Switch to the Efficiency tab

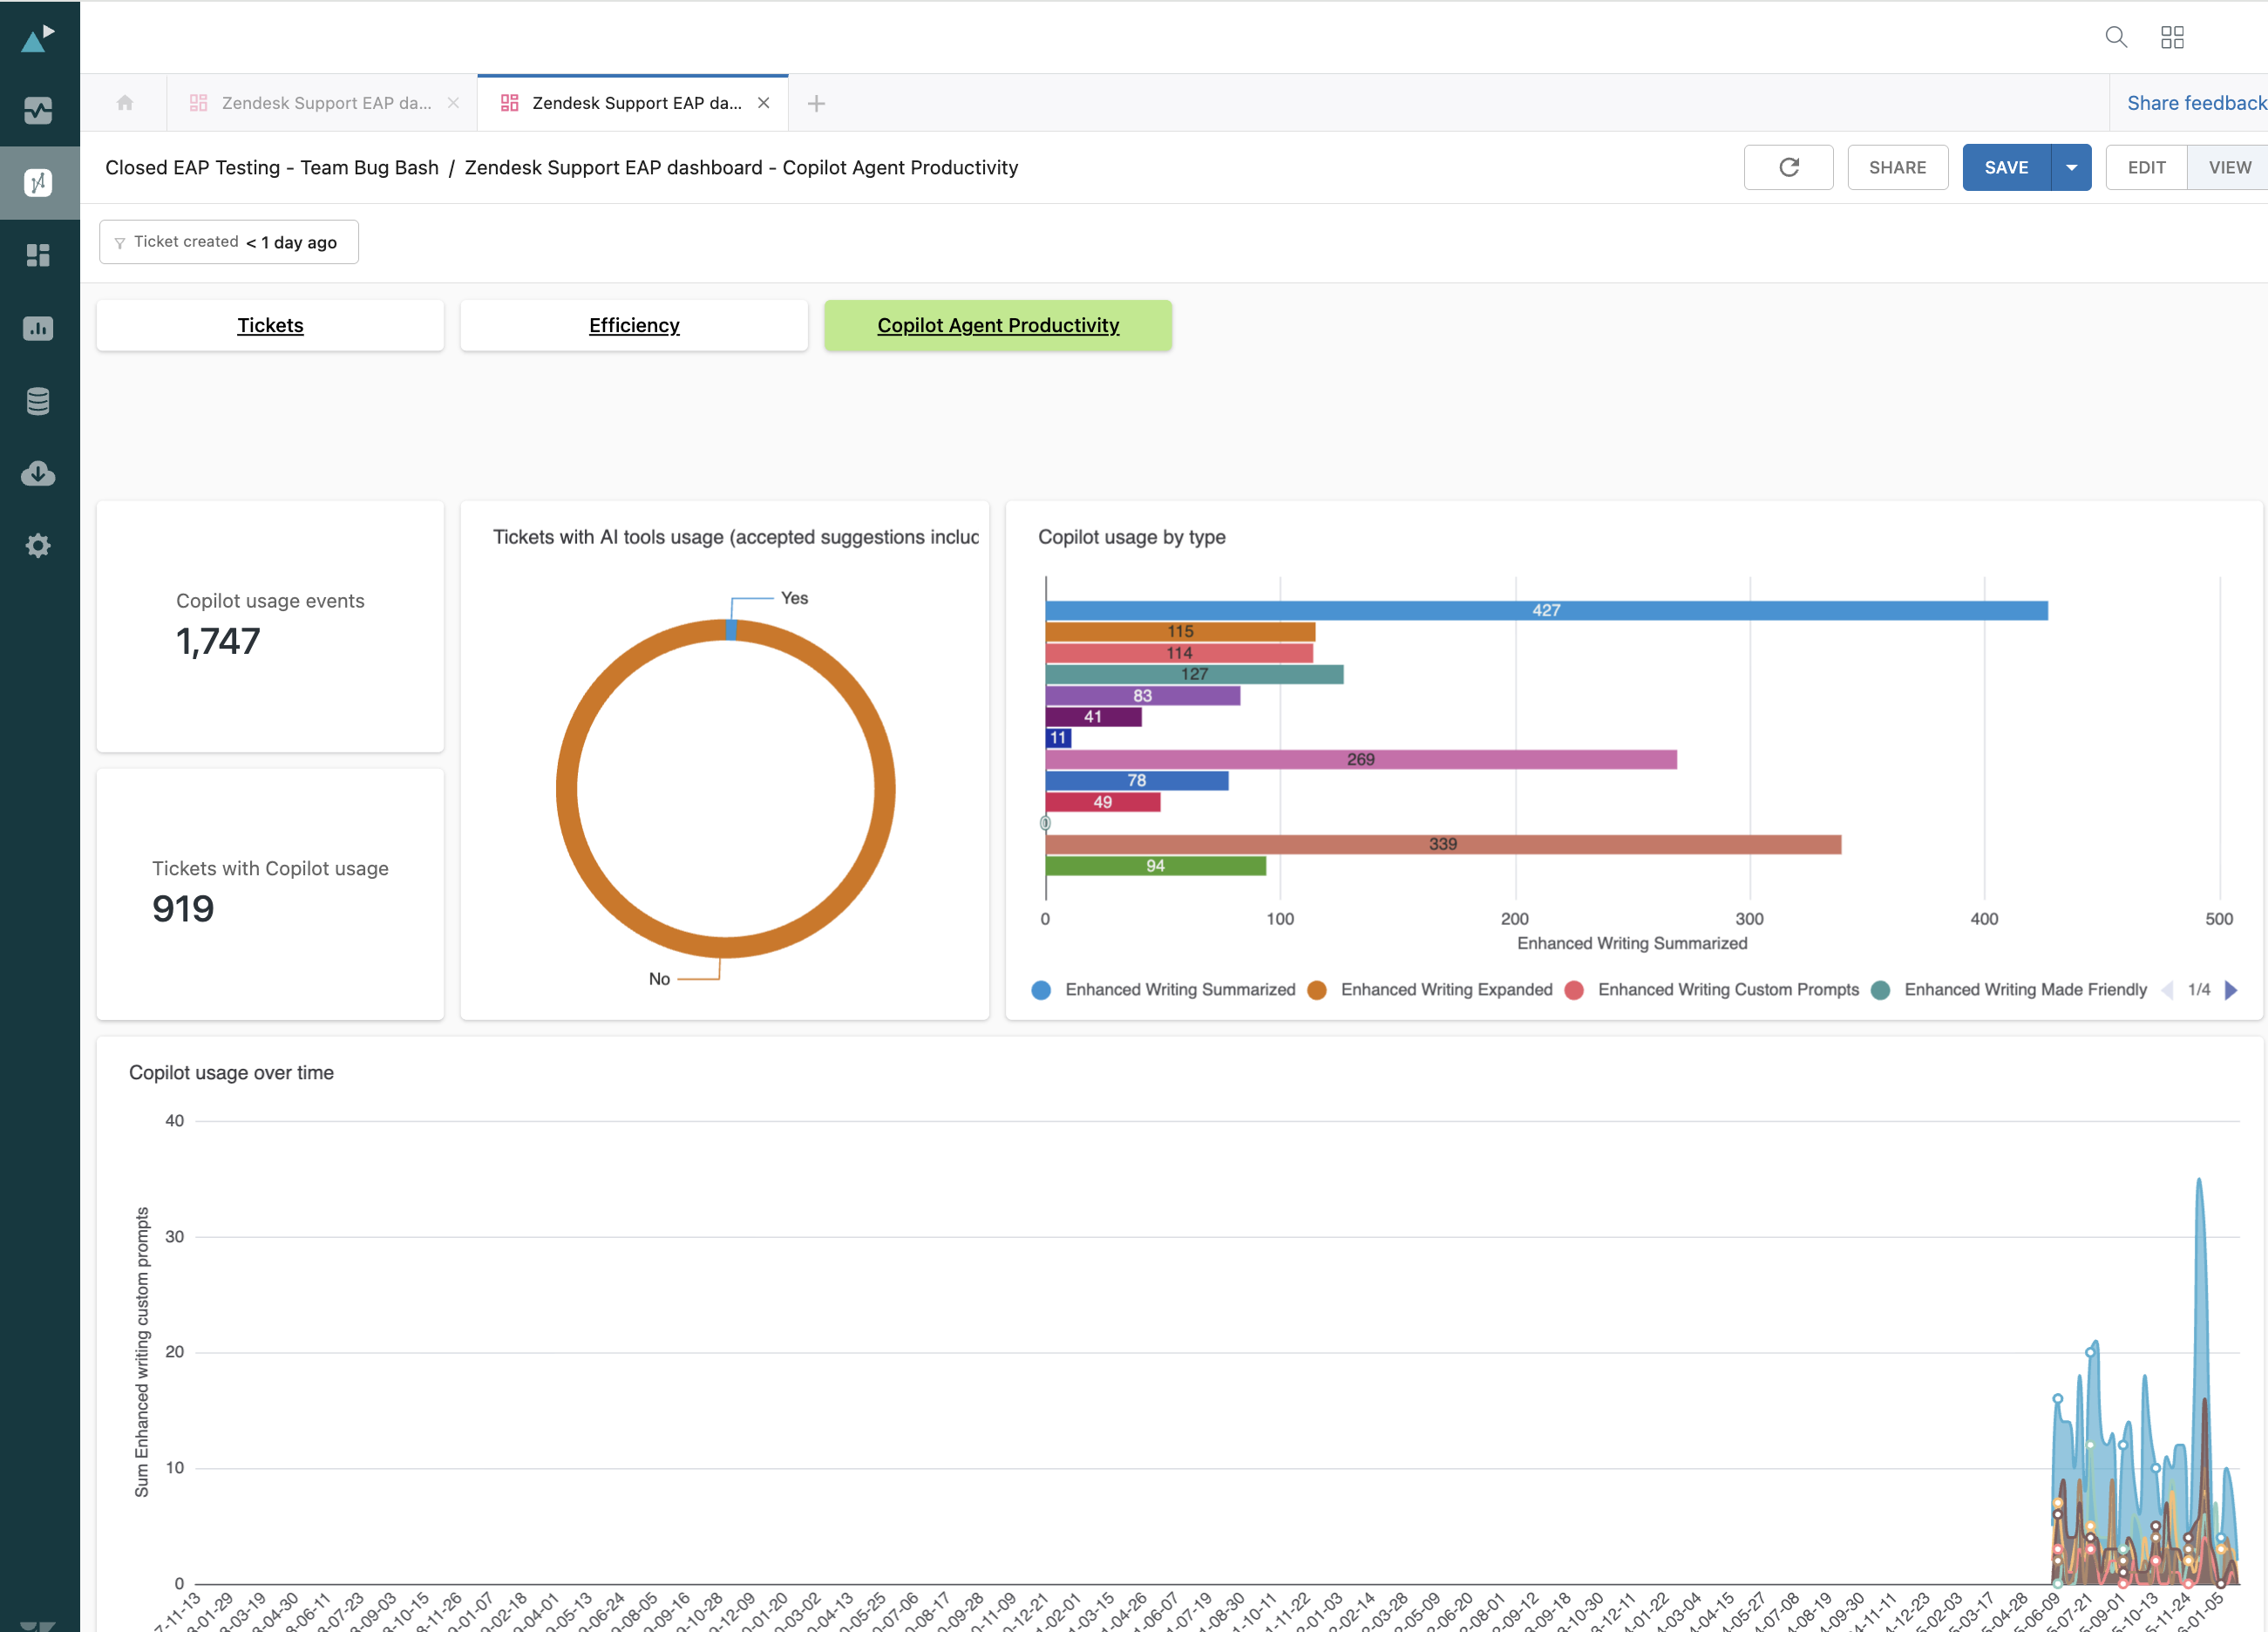pos(634,325)
